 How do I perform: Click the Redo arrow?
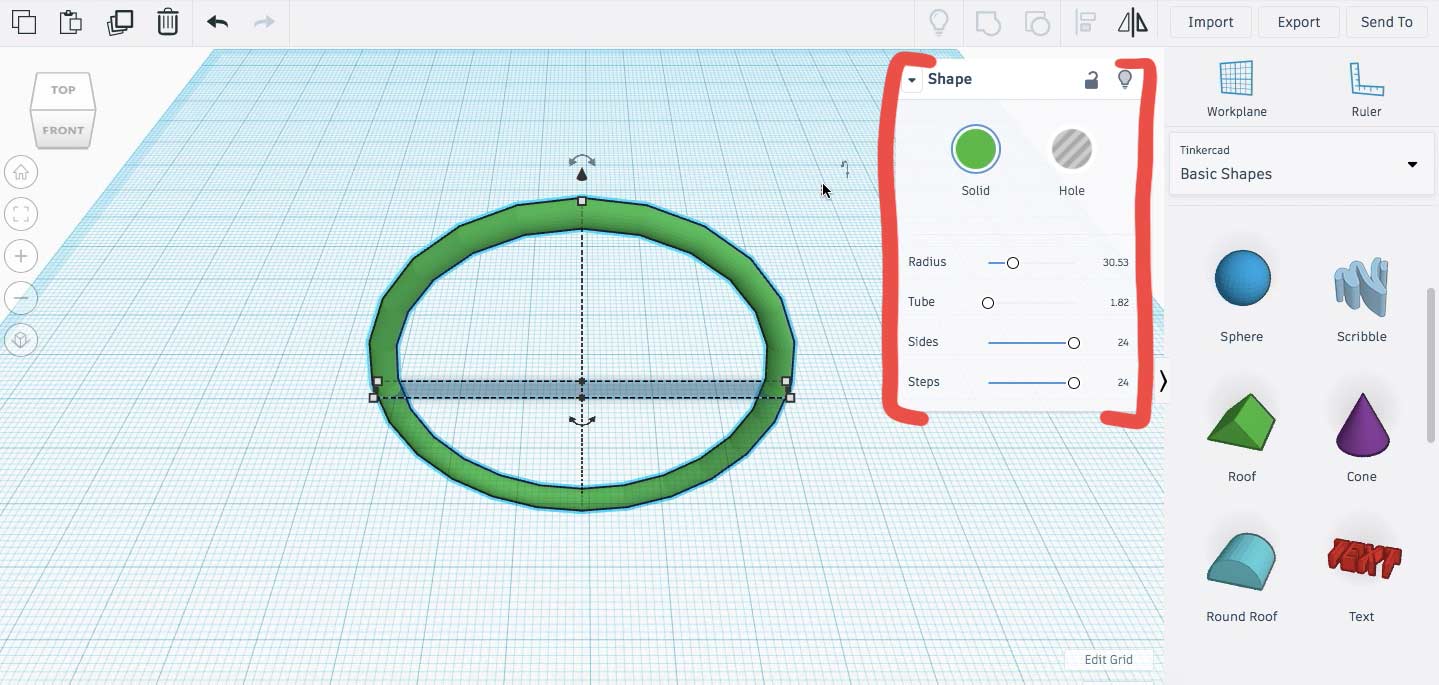point(264,22)
